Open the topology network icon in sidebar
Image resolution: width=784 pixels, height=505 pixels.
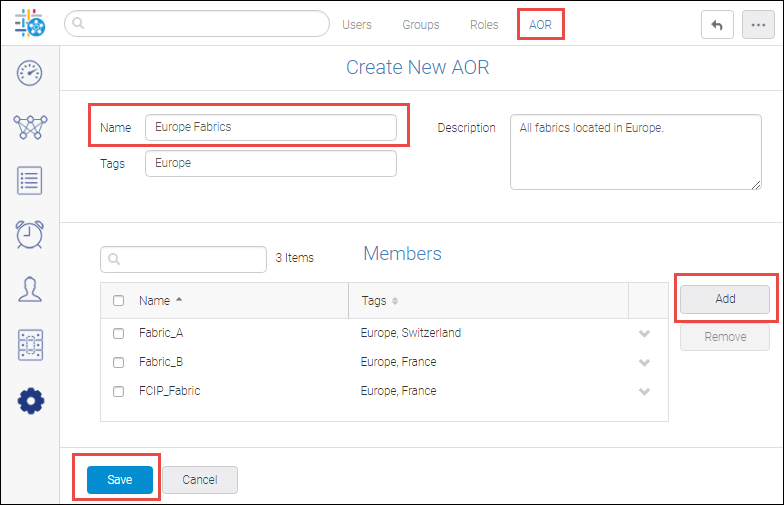[30, 127]
